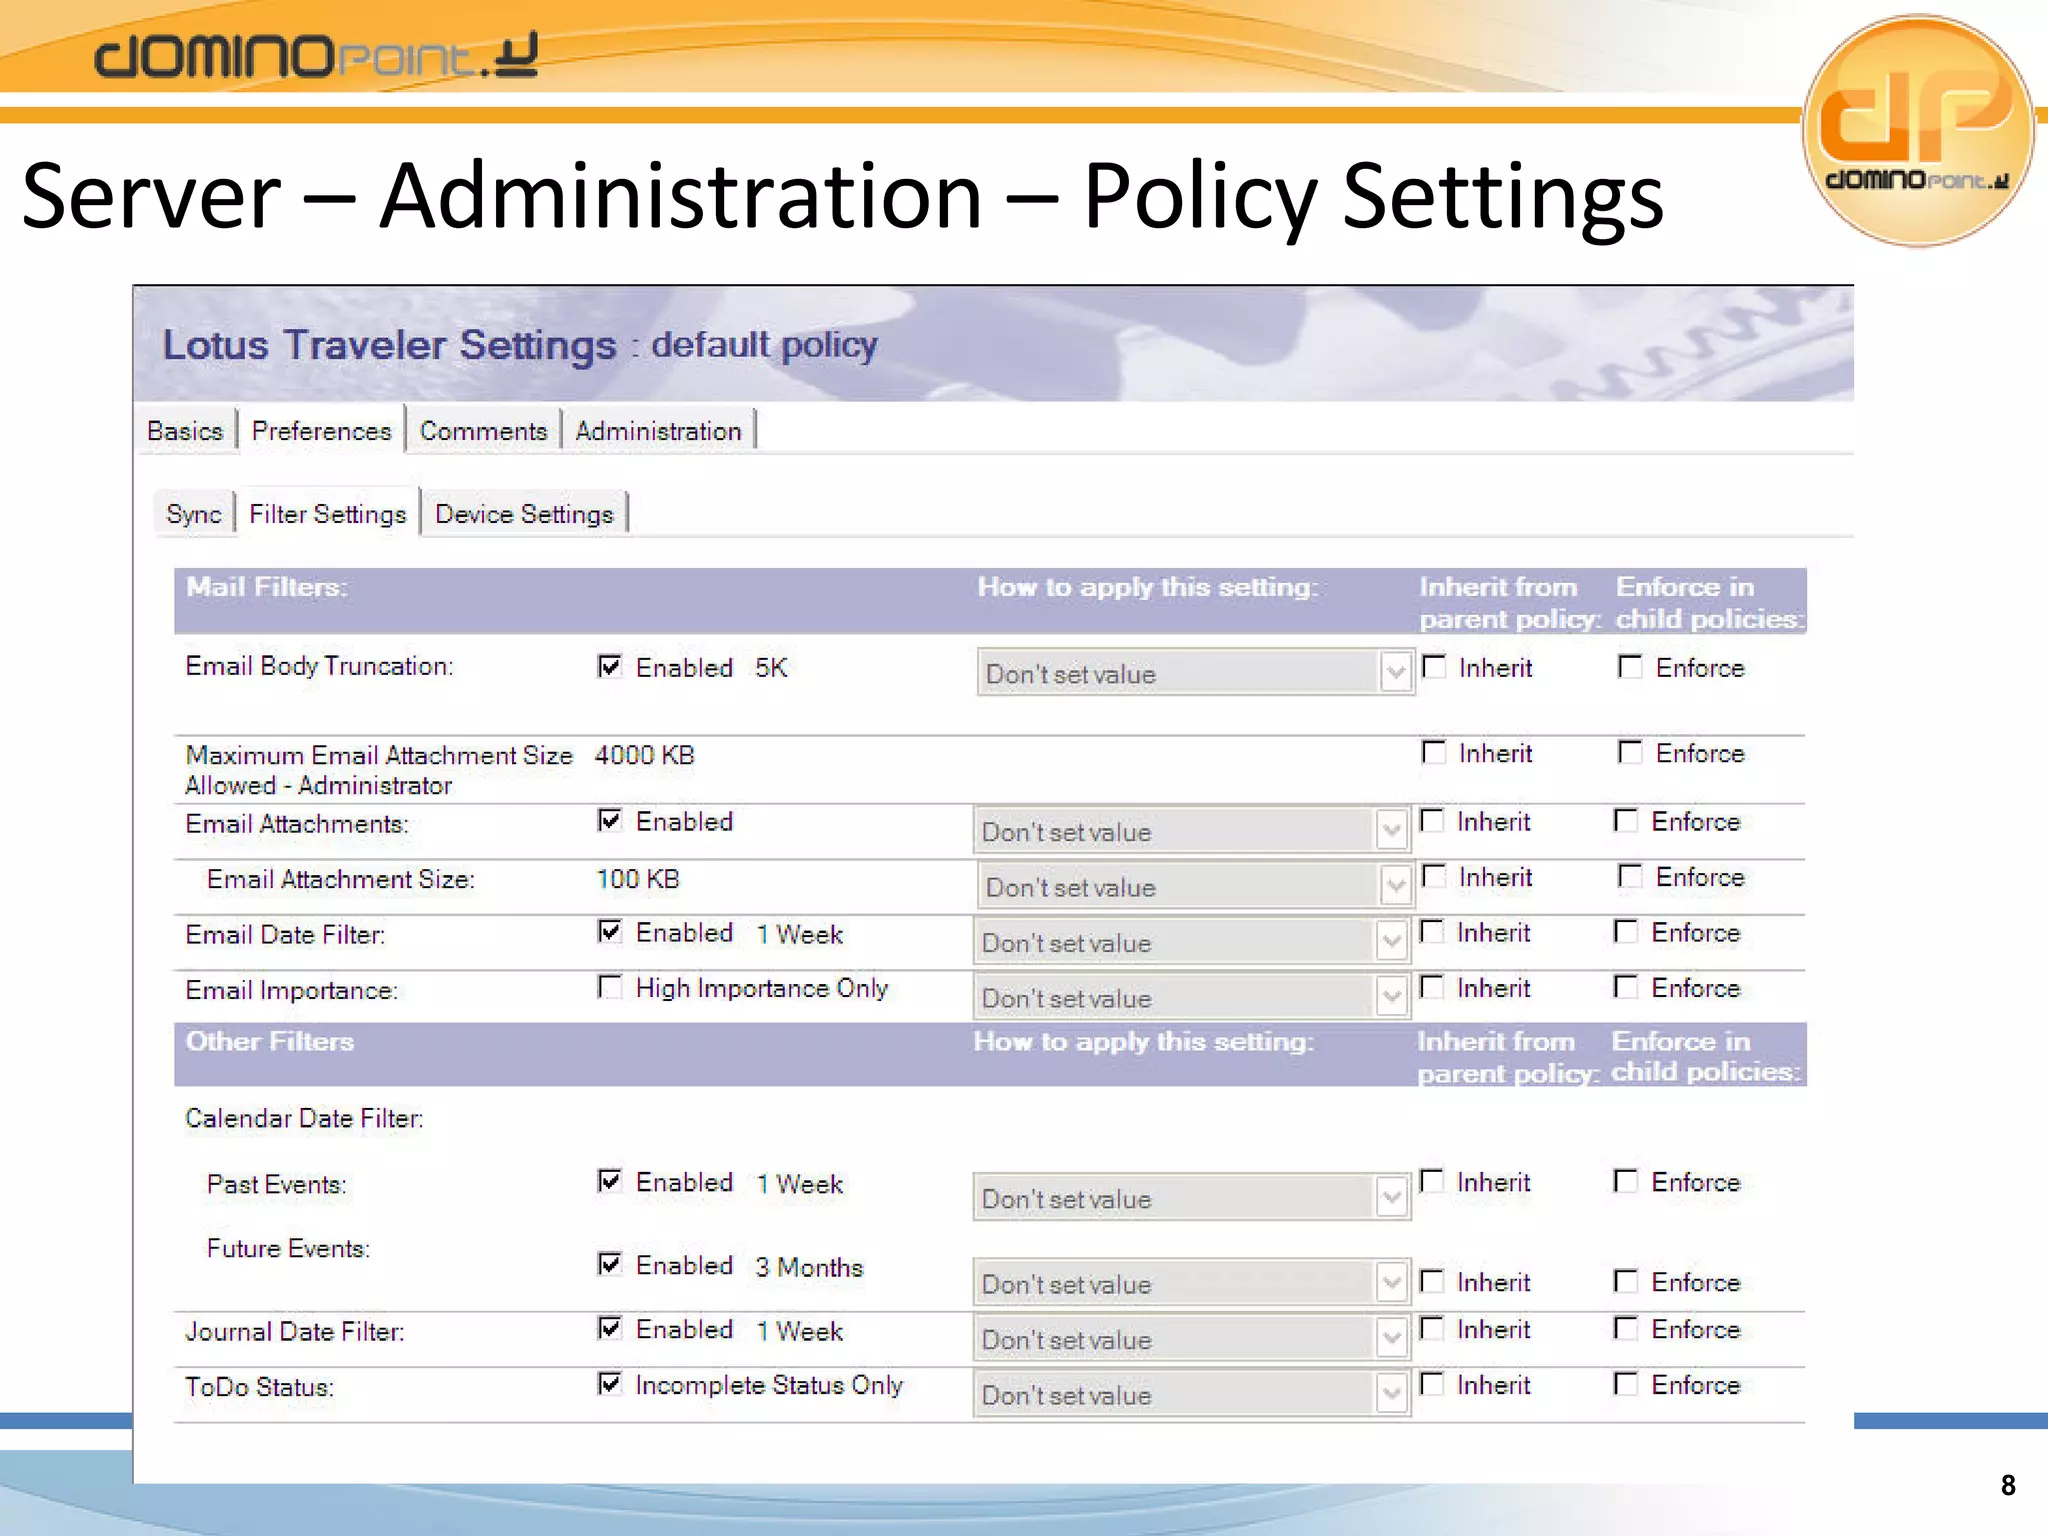Click the 1 Week Past Events value
Viewport: 2048px width, 1536px height.
click(x=800, y=1184)
